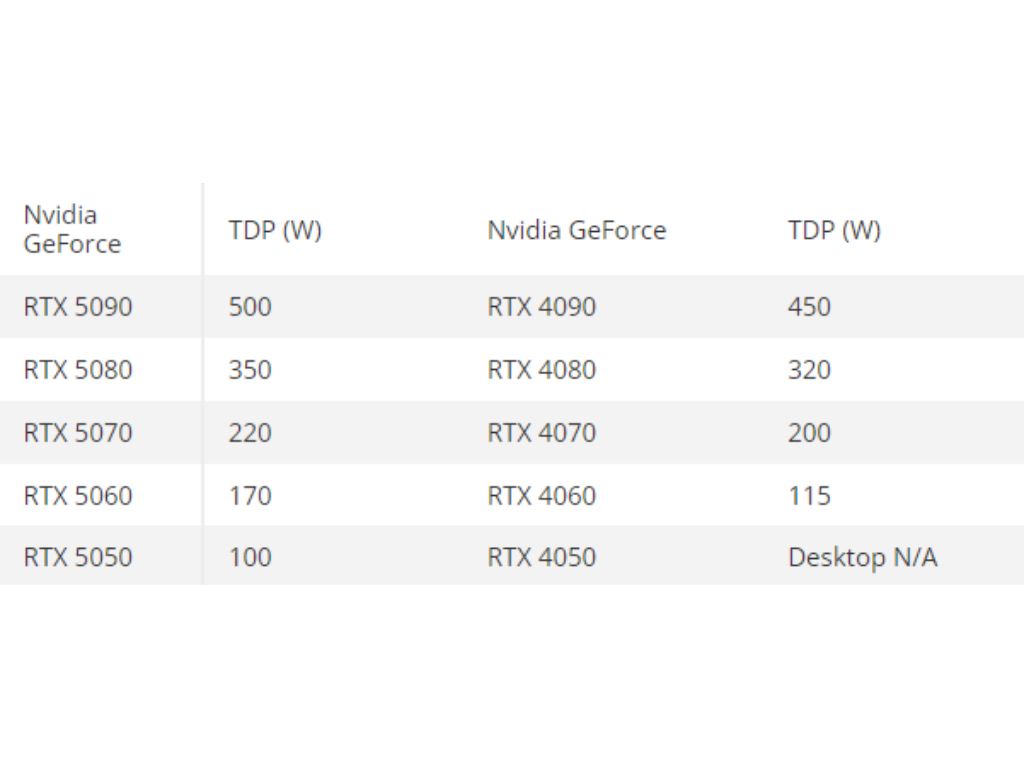The image size is (1024, 768).
Task: Click the RTX 4050 cell
Action: (542, 557)
